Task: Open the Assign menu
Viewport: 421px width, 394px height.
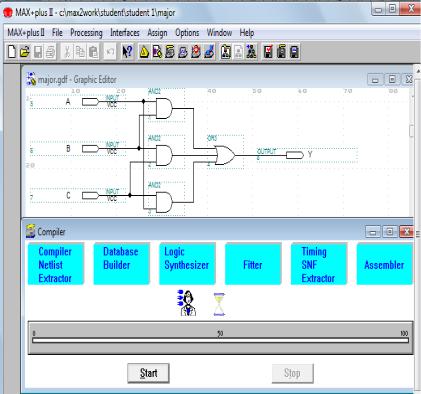Action: (157, 33)
